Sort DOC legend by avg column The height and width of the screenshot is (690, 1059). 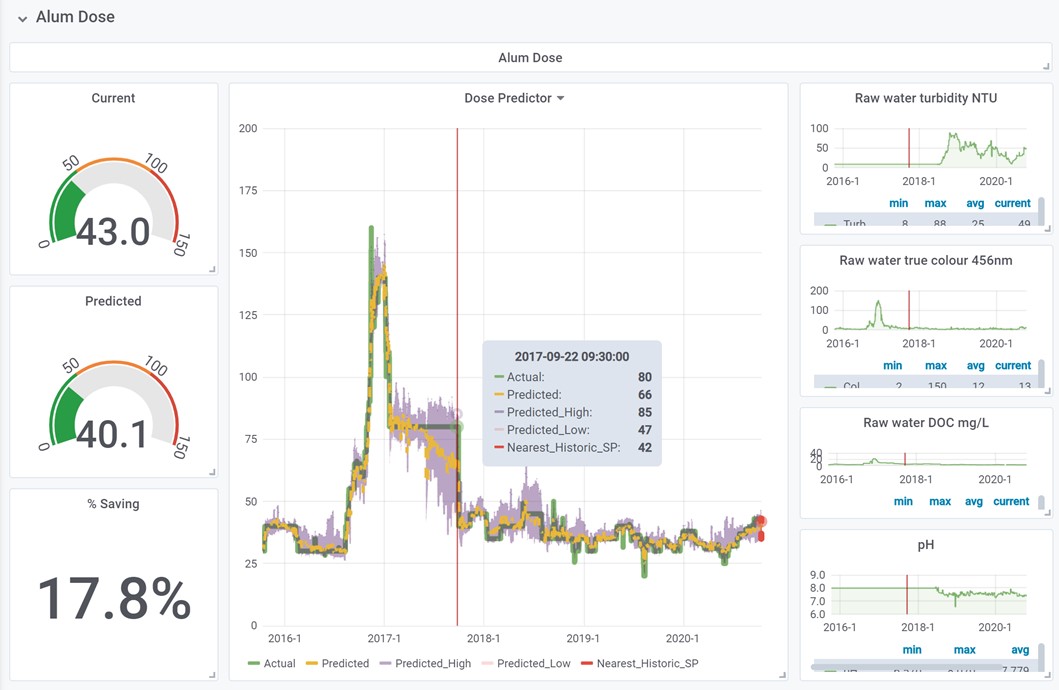(x=974, y=501)
